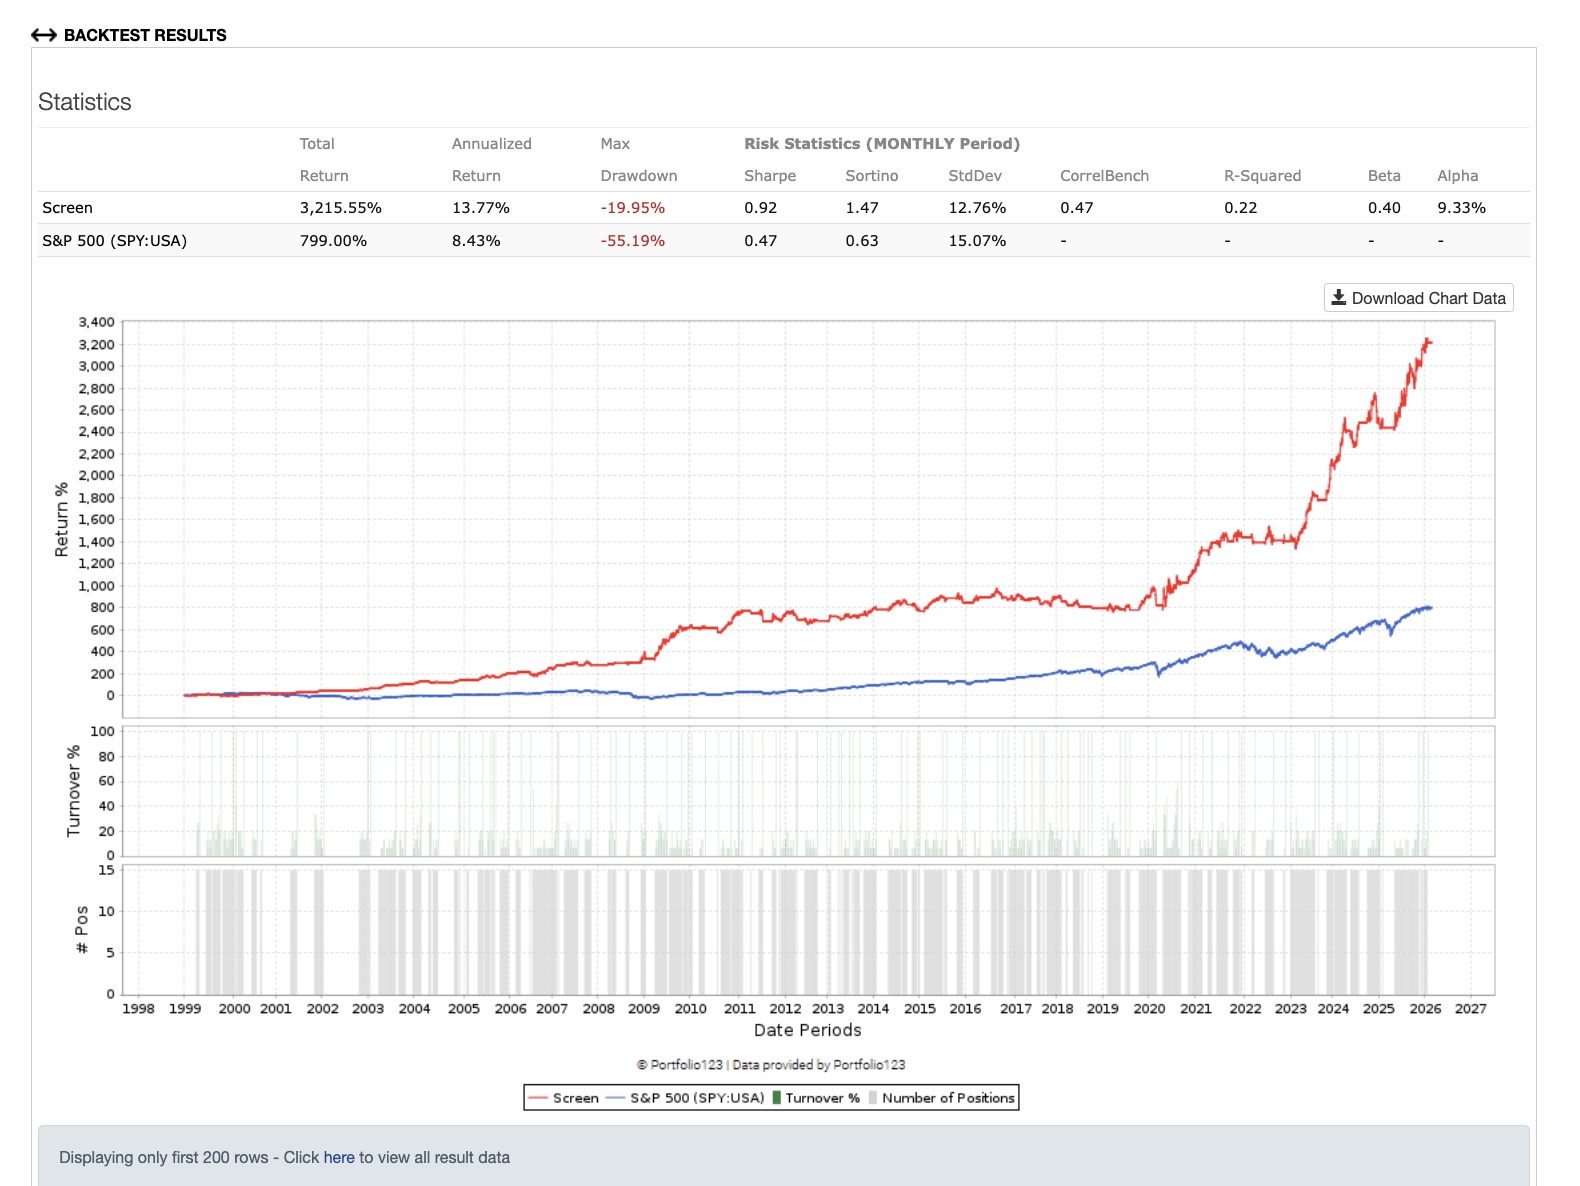The image size is (1580, 1186).
Task: Click the Portfolio123 copyright notice under the chart
Action: coord(771,1065)
